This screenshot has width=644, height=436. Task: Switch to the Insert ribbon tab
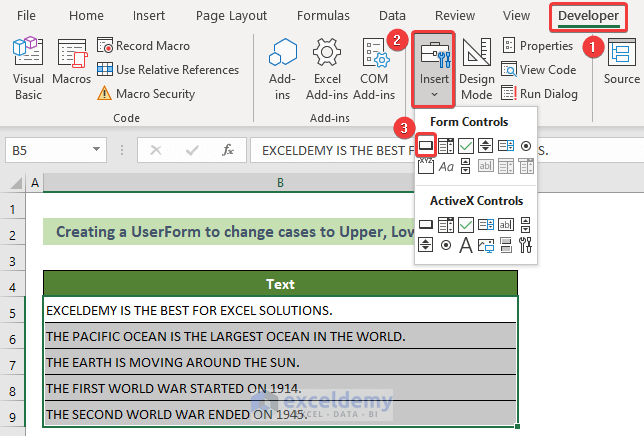point(149,16)
